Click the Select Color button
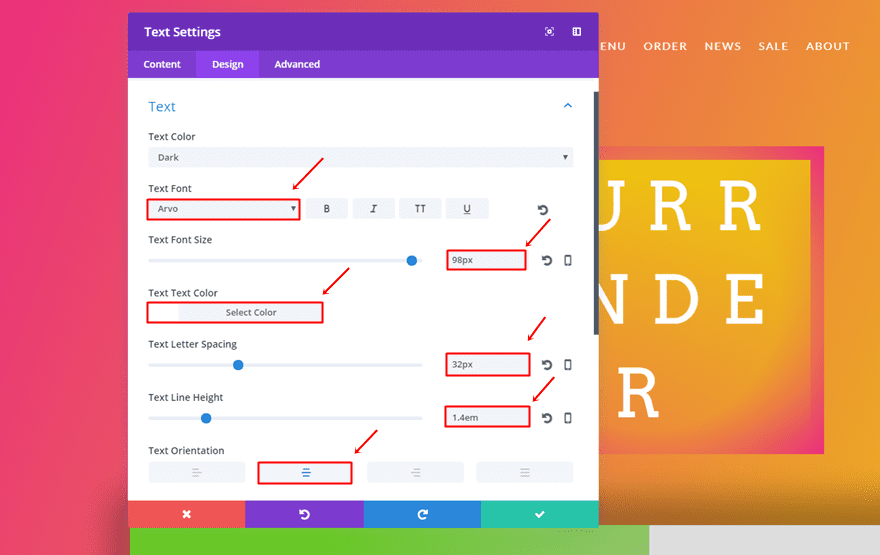This screenshot has width=880, height=555. point(250,313)
